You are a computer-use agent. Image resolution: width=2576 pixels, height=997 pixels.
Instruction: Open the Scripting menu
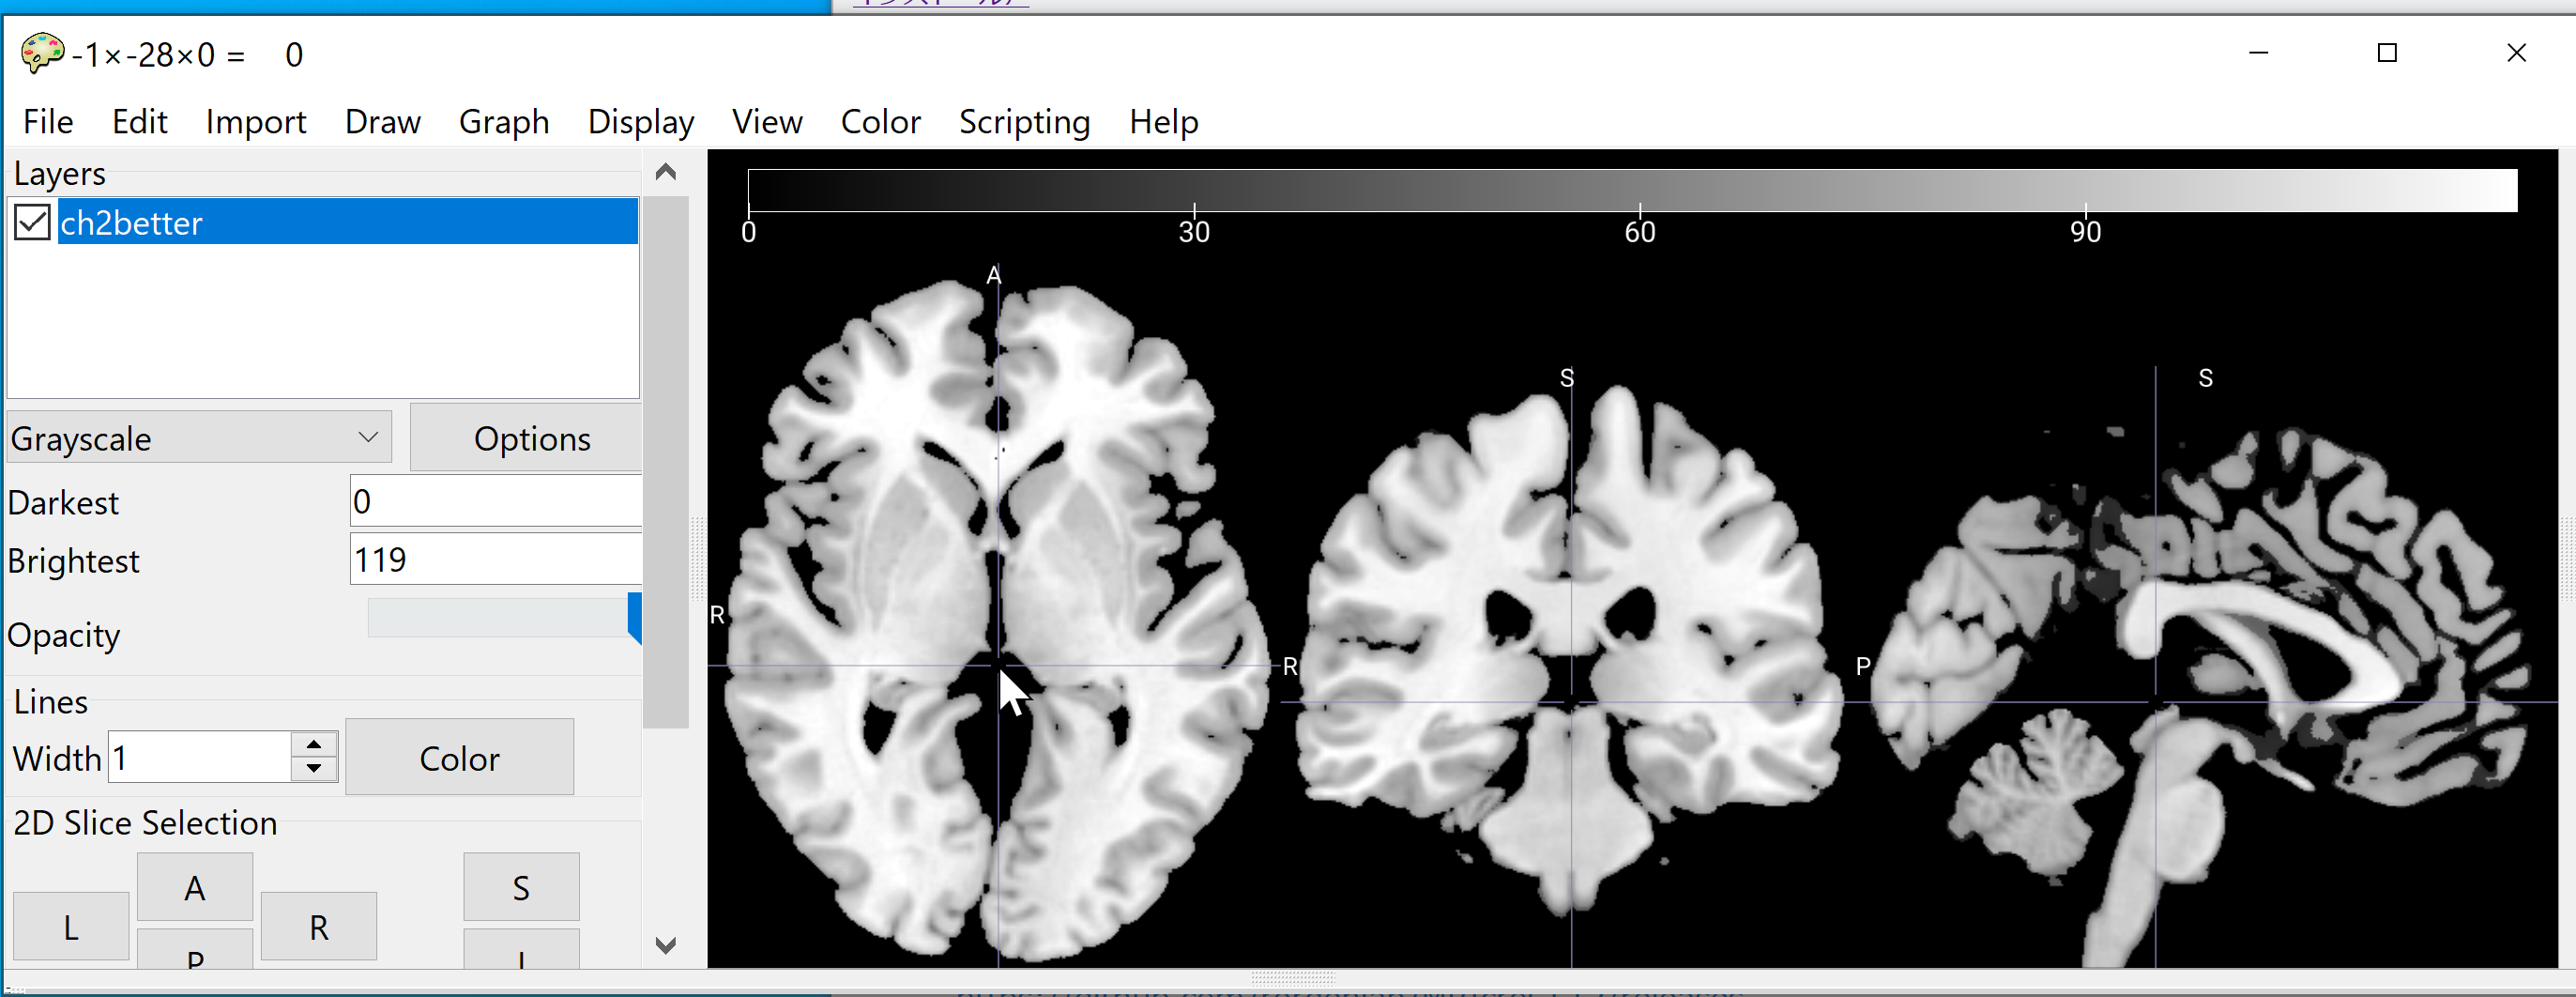(1023, 122)
